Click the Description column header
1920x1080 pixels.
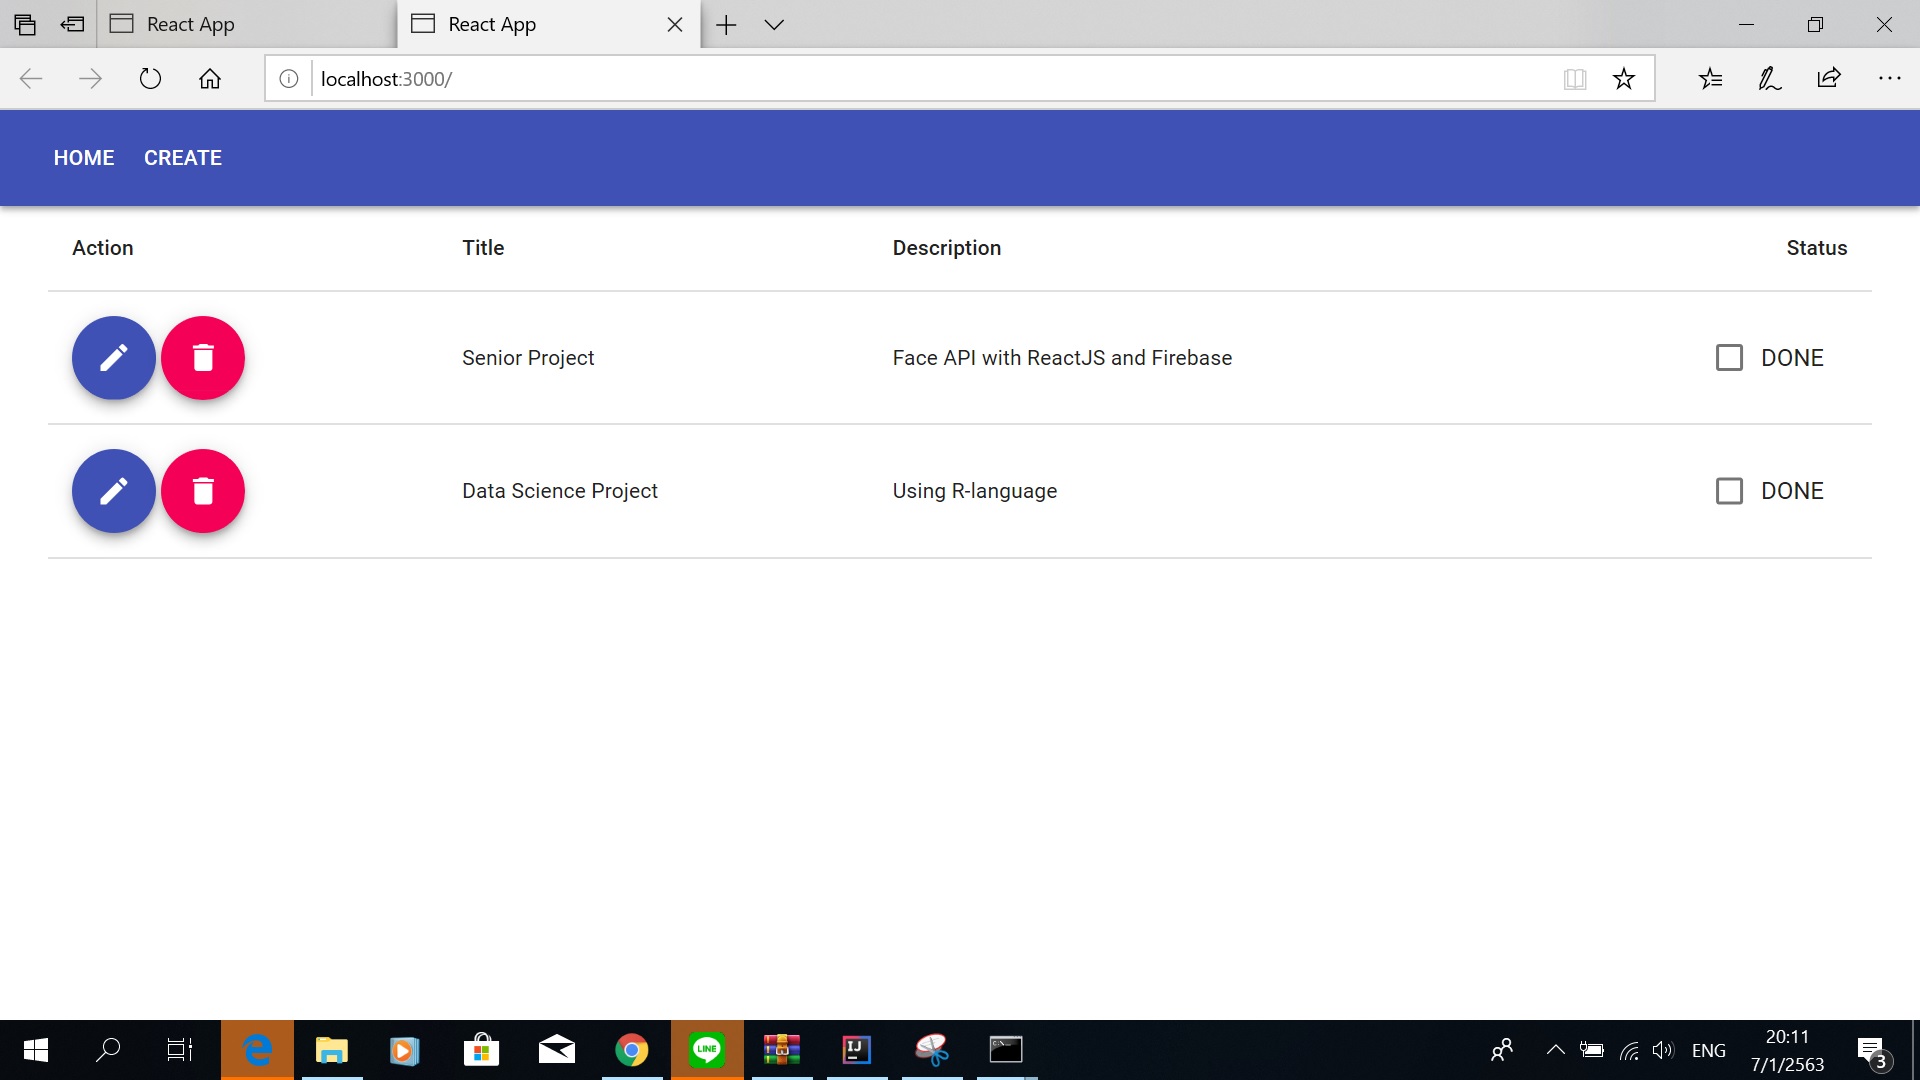(947, 248)
